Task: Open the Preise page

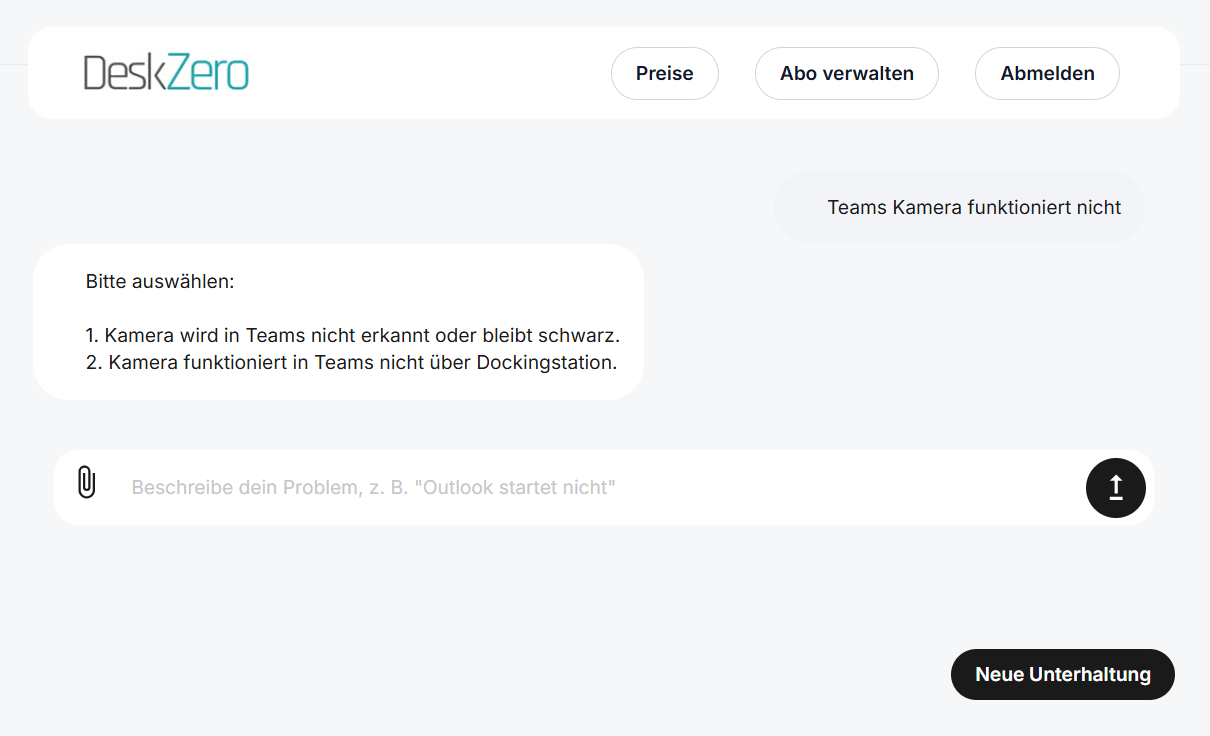Action: tap(664, 73)
